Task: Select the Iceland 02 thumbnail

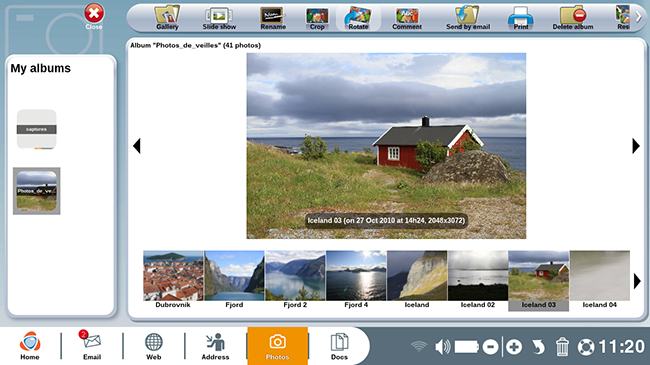Action: pos(478,280)
